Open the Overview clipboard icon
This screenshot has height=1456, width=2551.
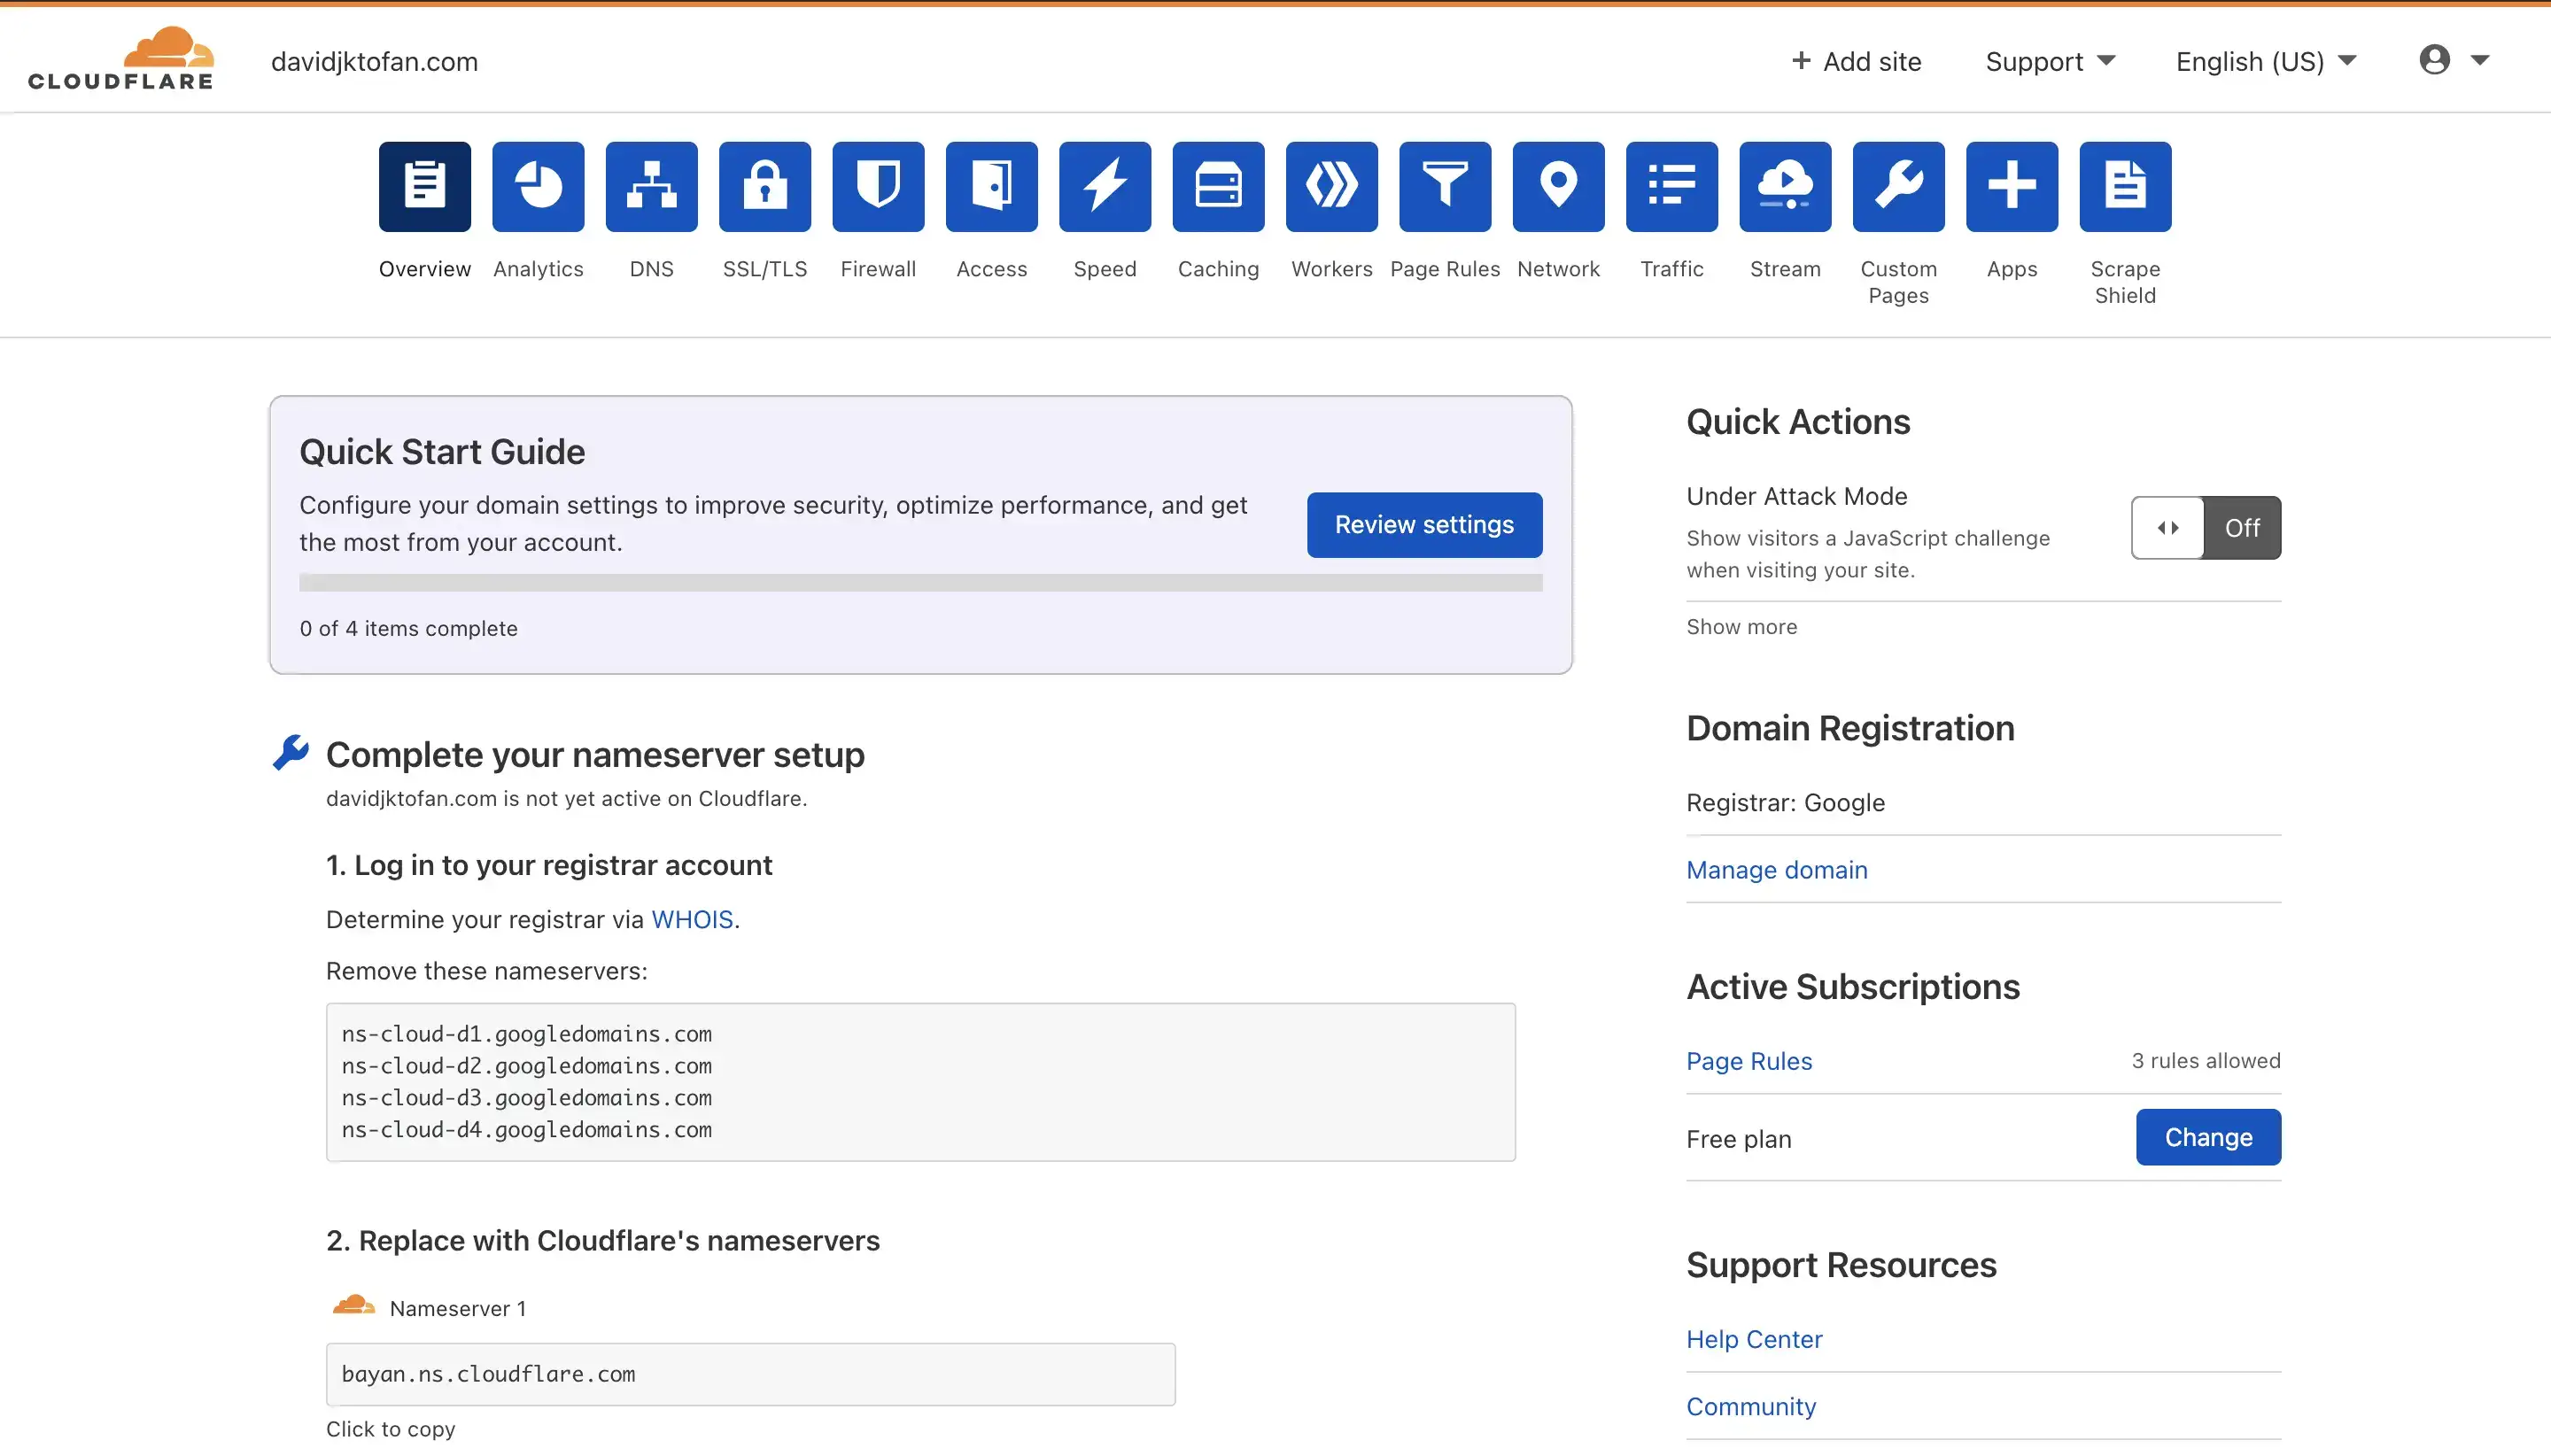pyautogui.click(x=424, y=187)
